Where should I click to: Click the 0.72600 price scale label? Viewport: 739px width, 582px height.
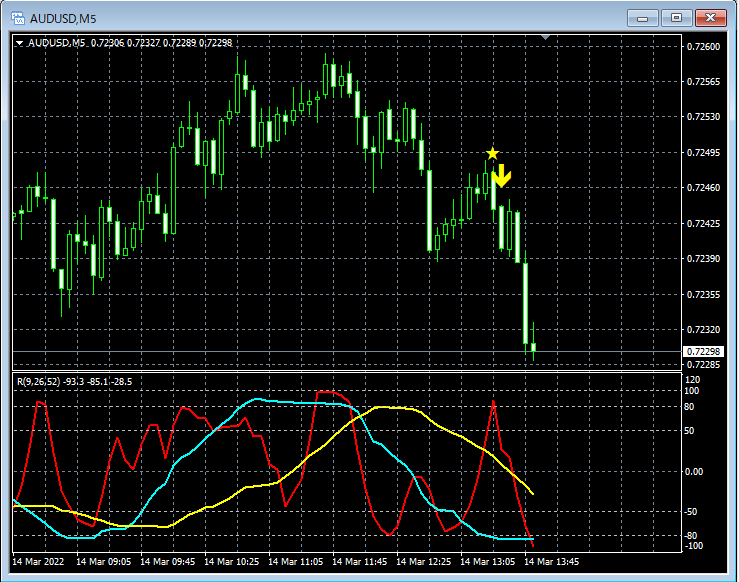coord(704,46)
